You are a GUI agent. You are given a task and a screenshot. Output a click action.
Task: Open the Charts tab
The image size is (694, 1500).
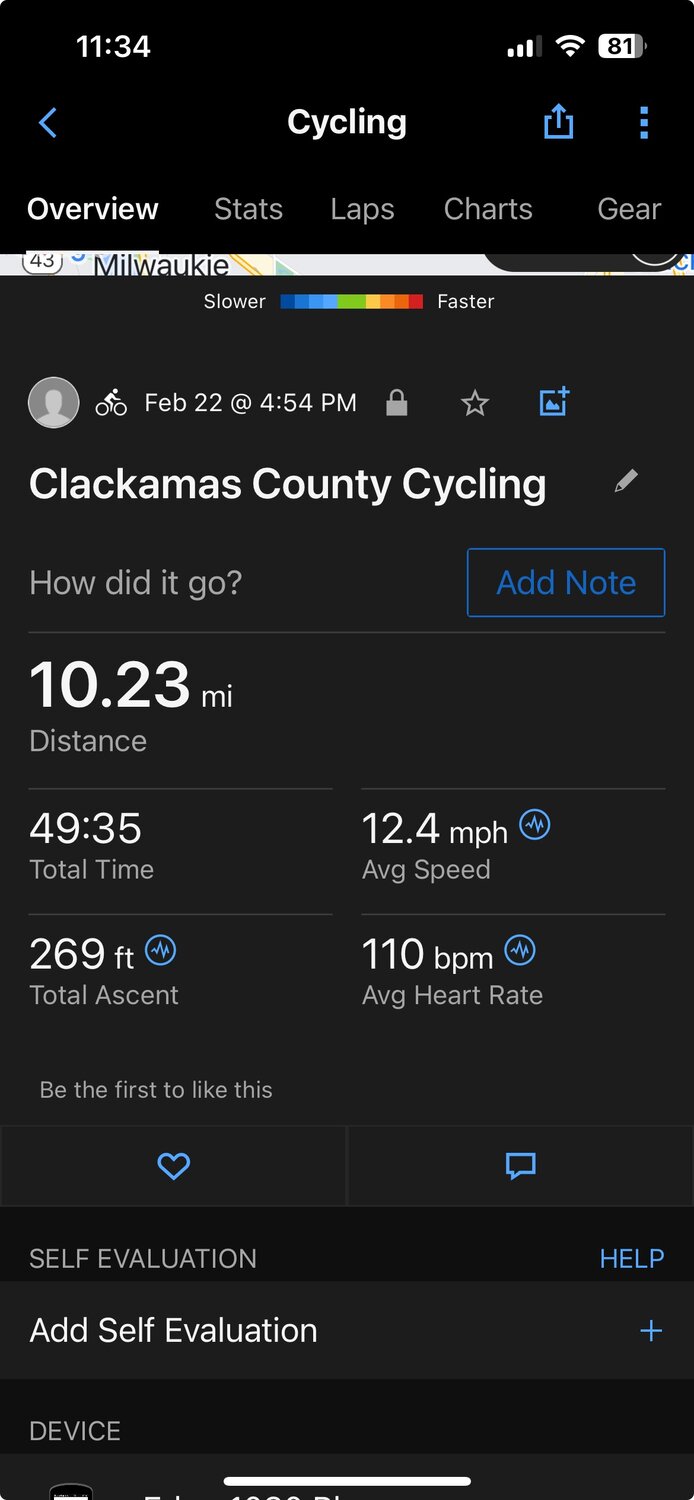pos(488,209)
